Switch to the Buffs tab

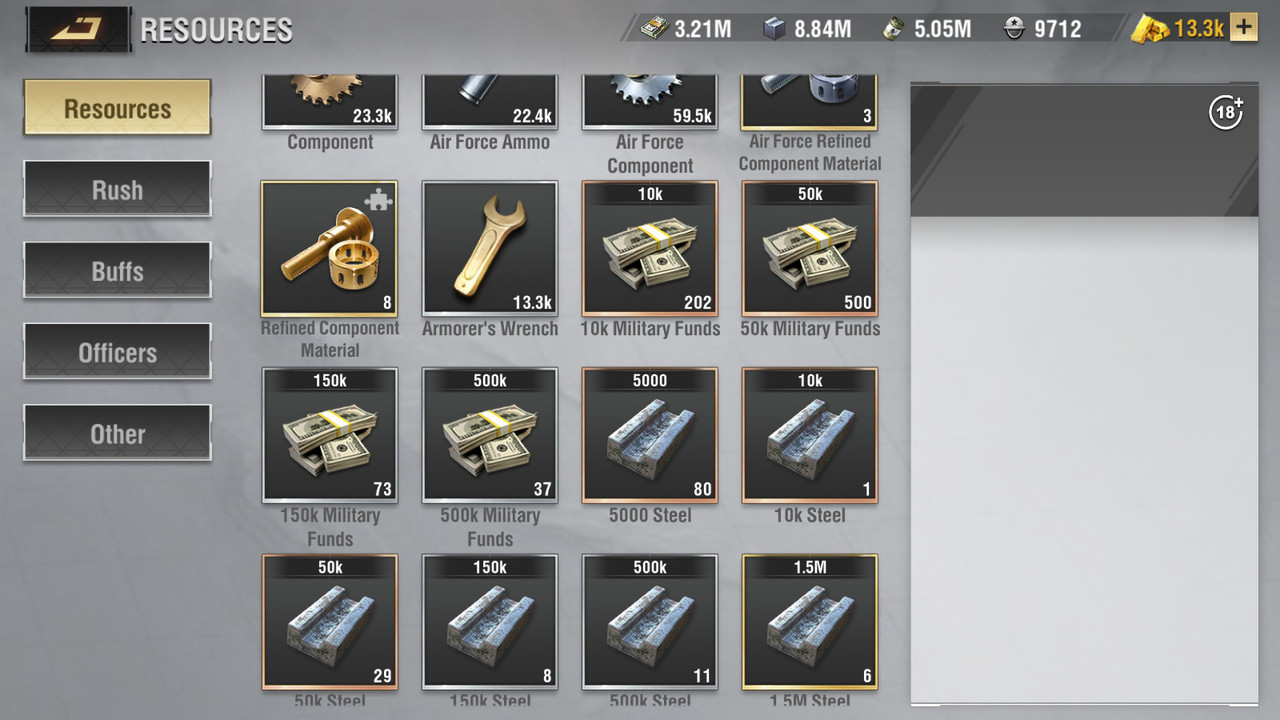tap(118, 270)
